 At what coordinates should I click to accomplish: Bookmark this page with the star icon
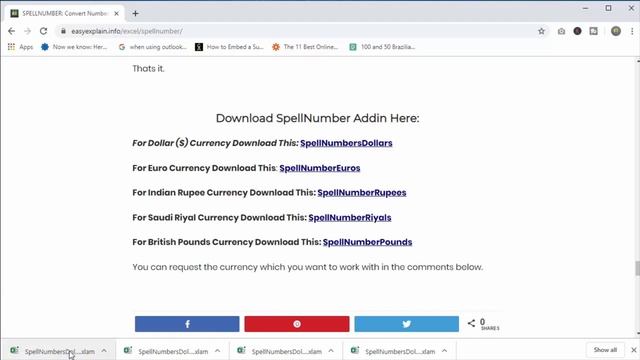541,31
